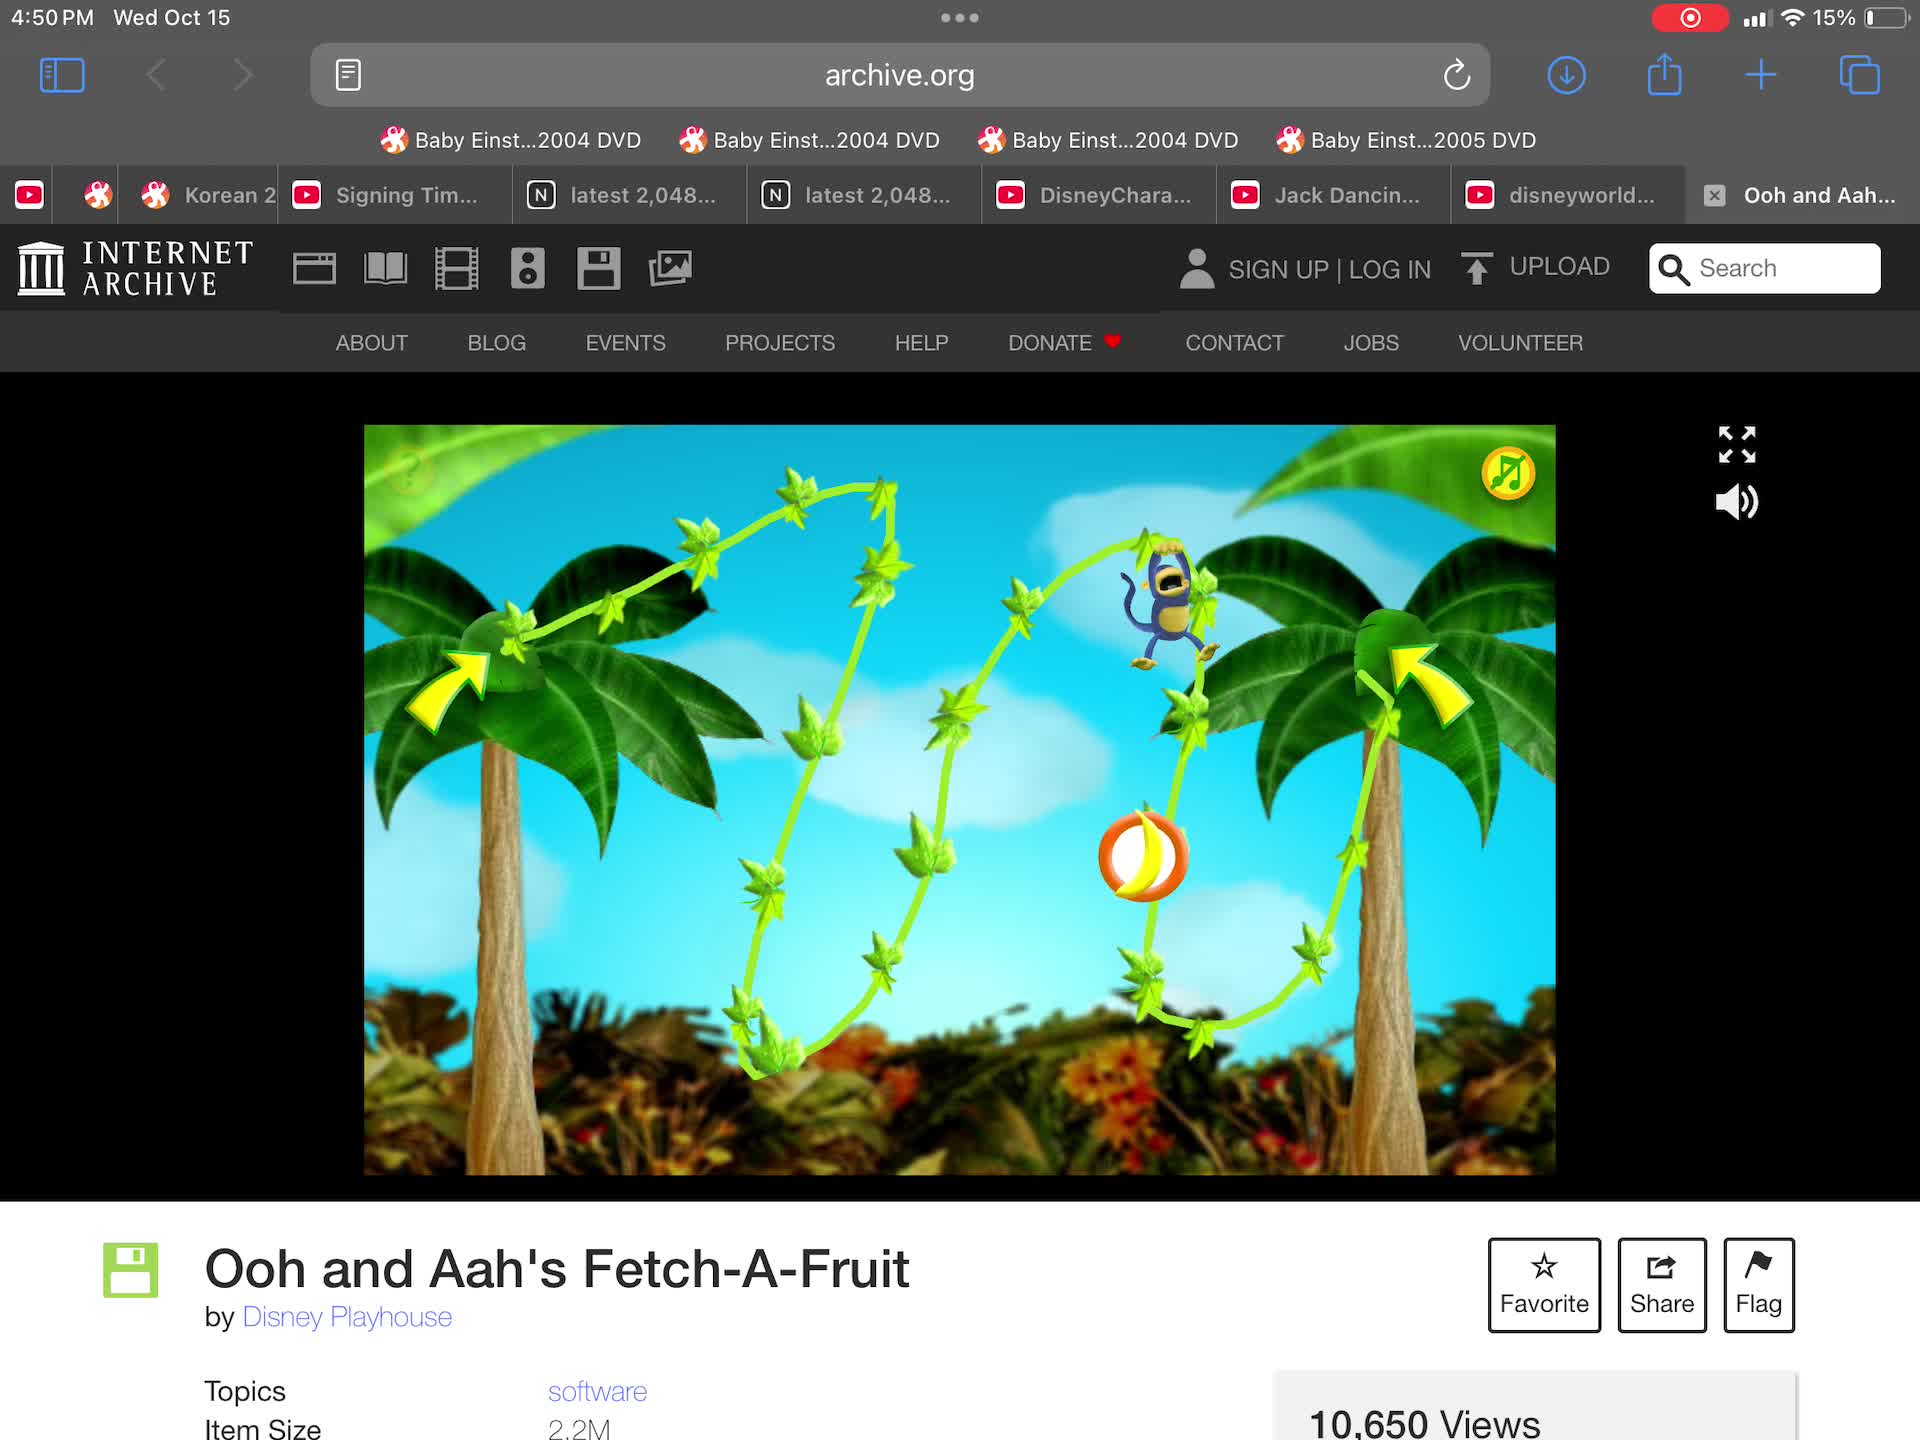Open the DONATE menu item
The image size is (1920, 1440).
click(x=1050, y=343)
